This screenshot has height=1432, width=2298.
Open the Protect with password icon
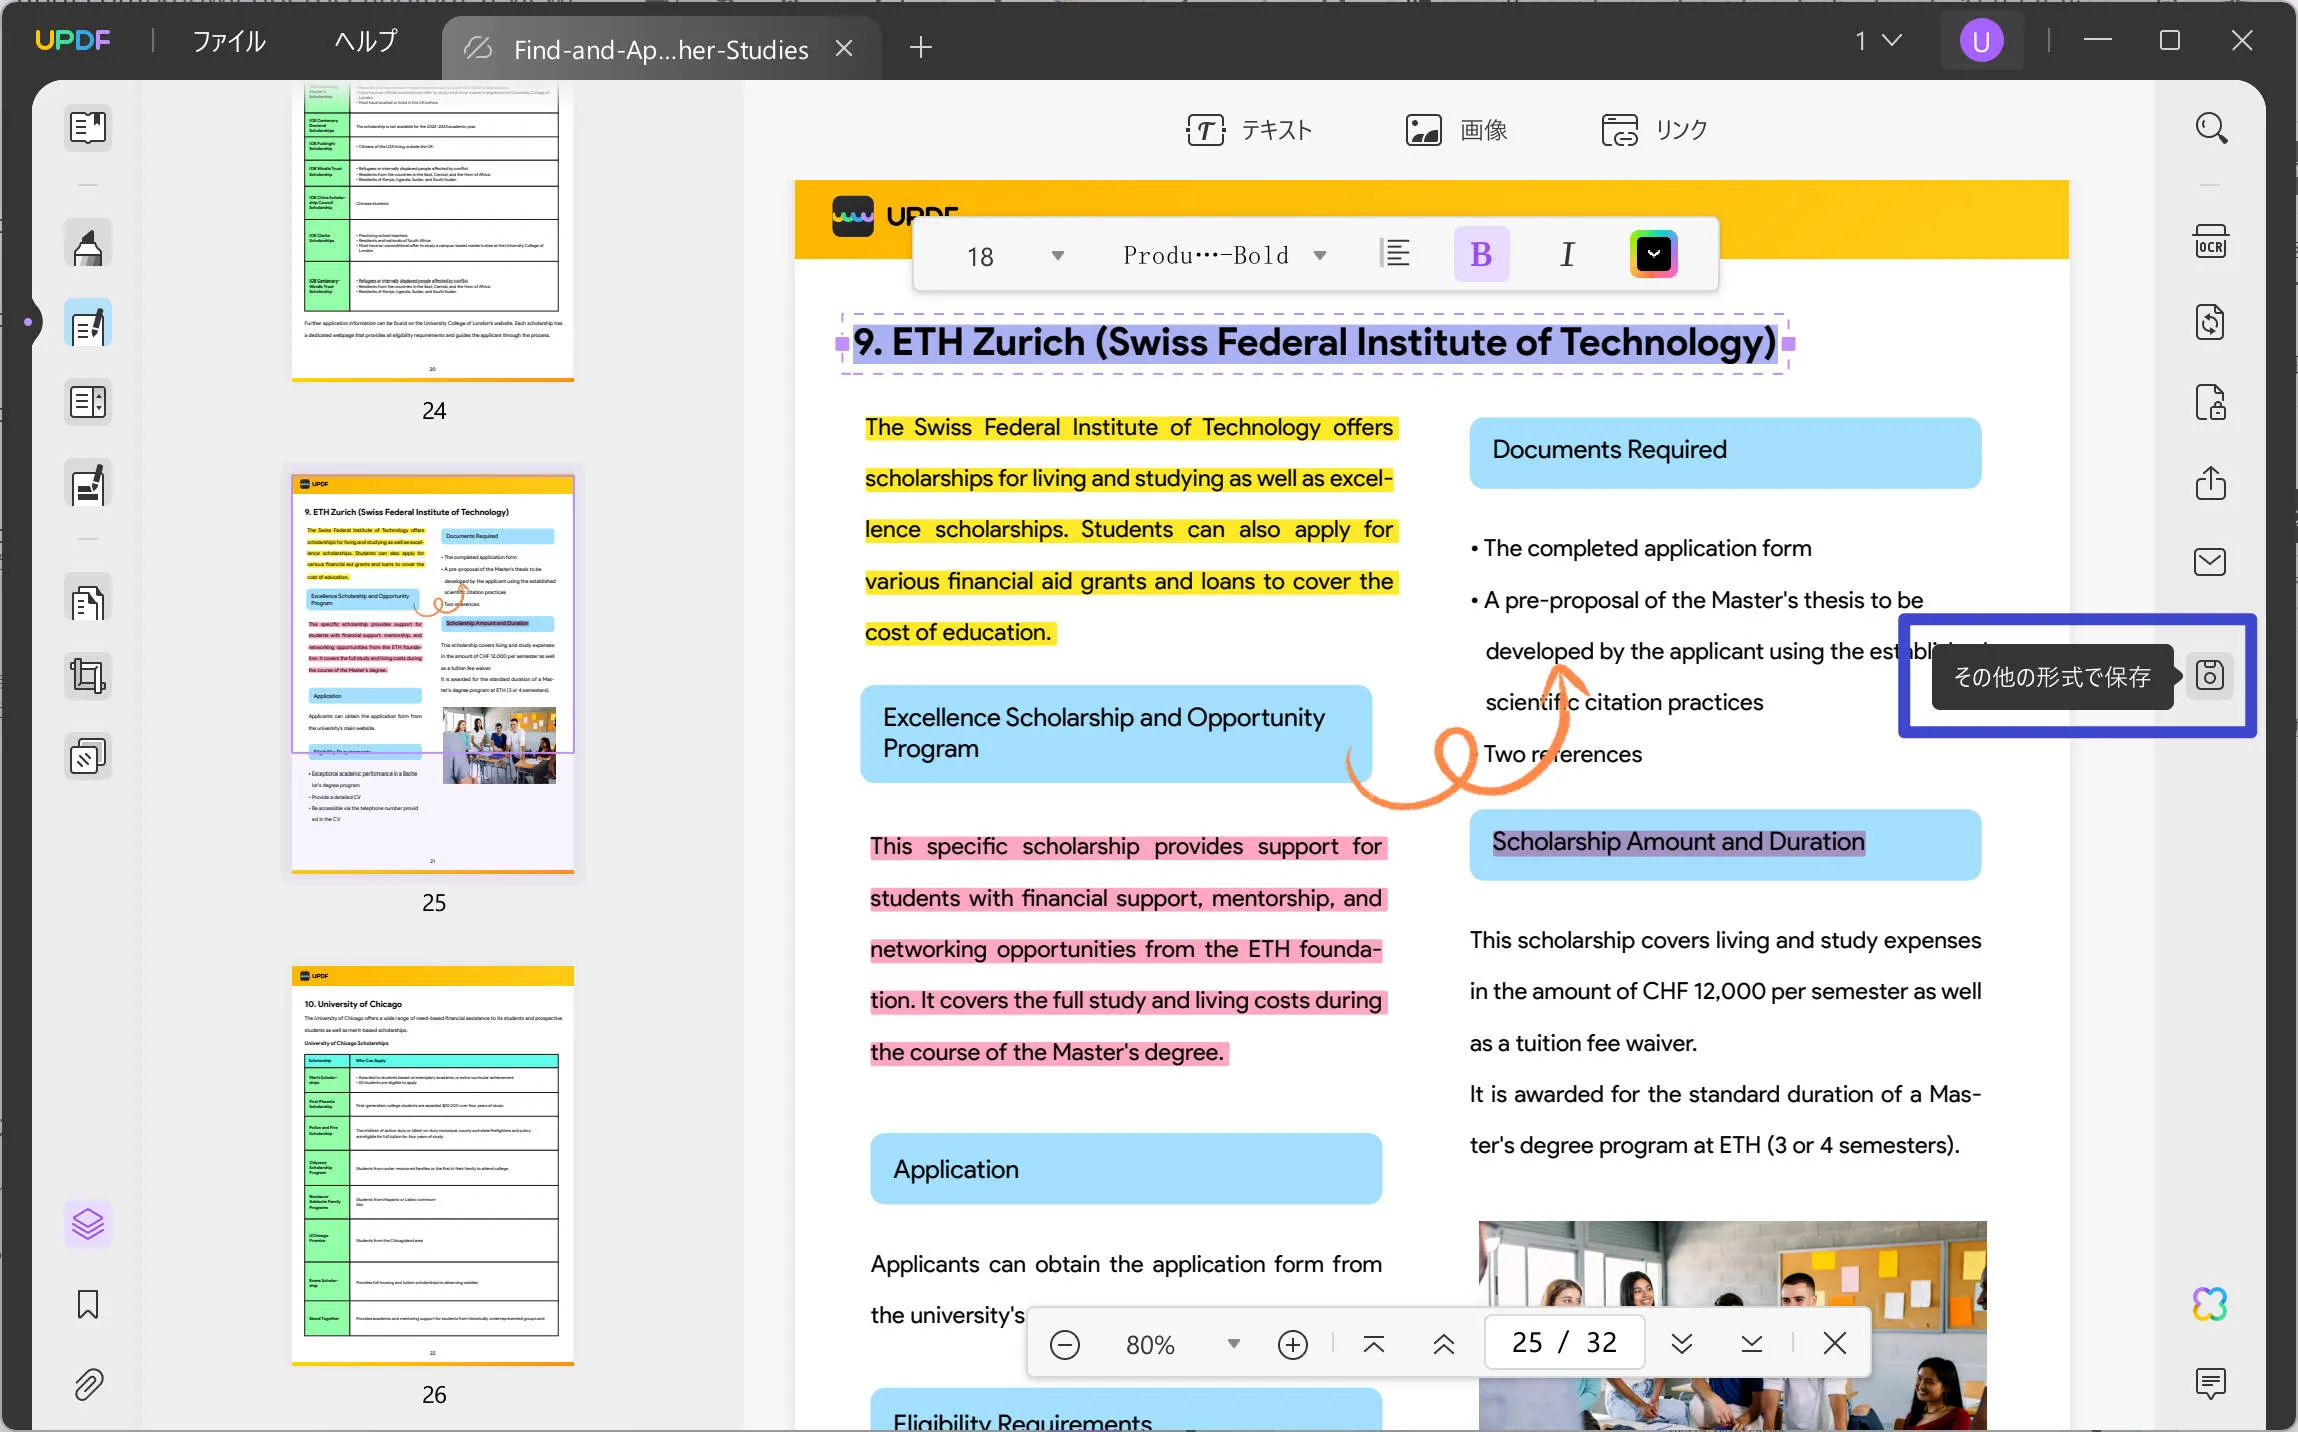coord(2210,403)
